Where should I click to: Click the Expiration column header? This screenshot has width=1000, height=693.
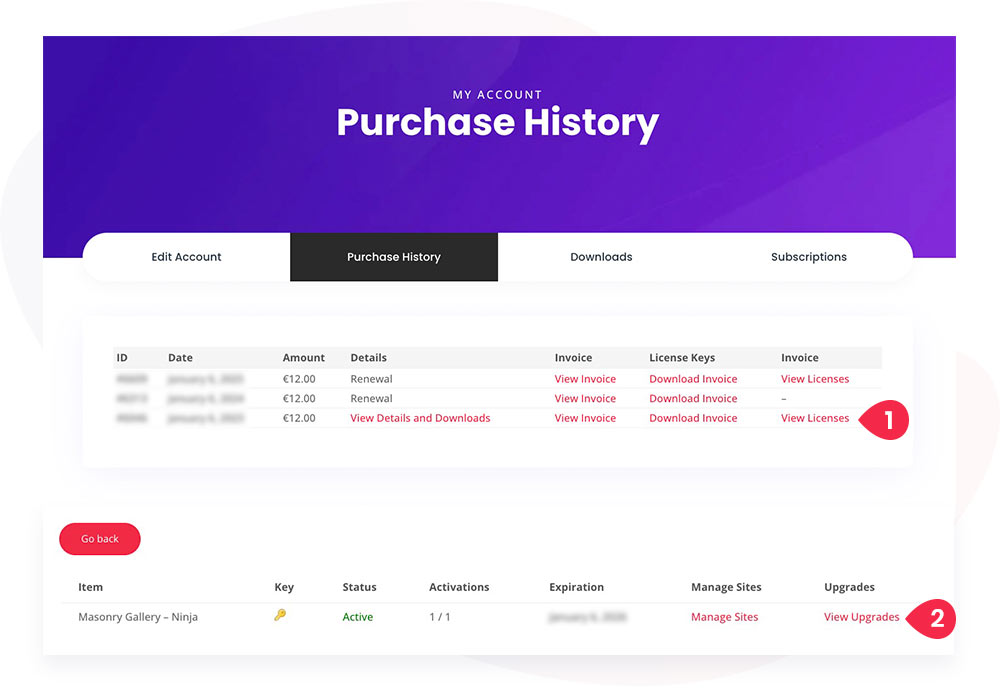(577, 587)
